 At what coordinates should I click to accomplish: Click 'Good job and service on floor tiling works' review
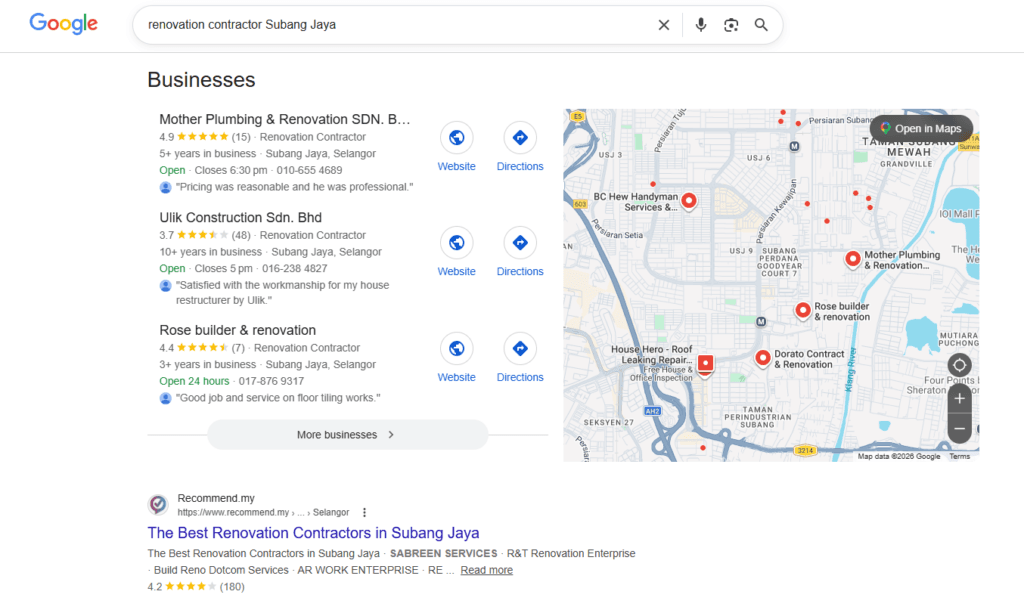pyautogui.click(x=278, y=398)
